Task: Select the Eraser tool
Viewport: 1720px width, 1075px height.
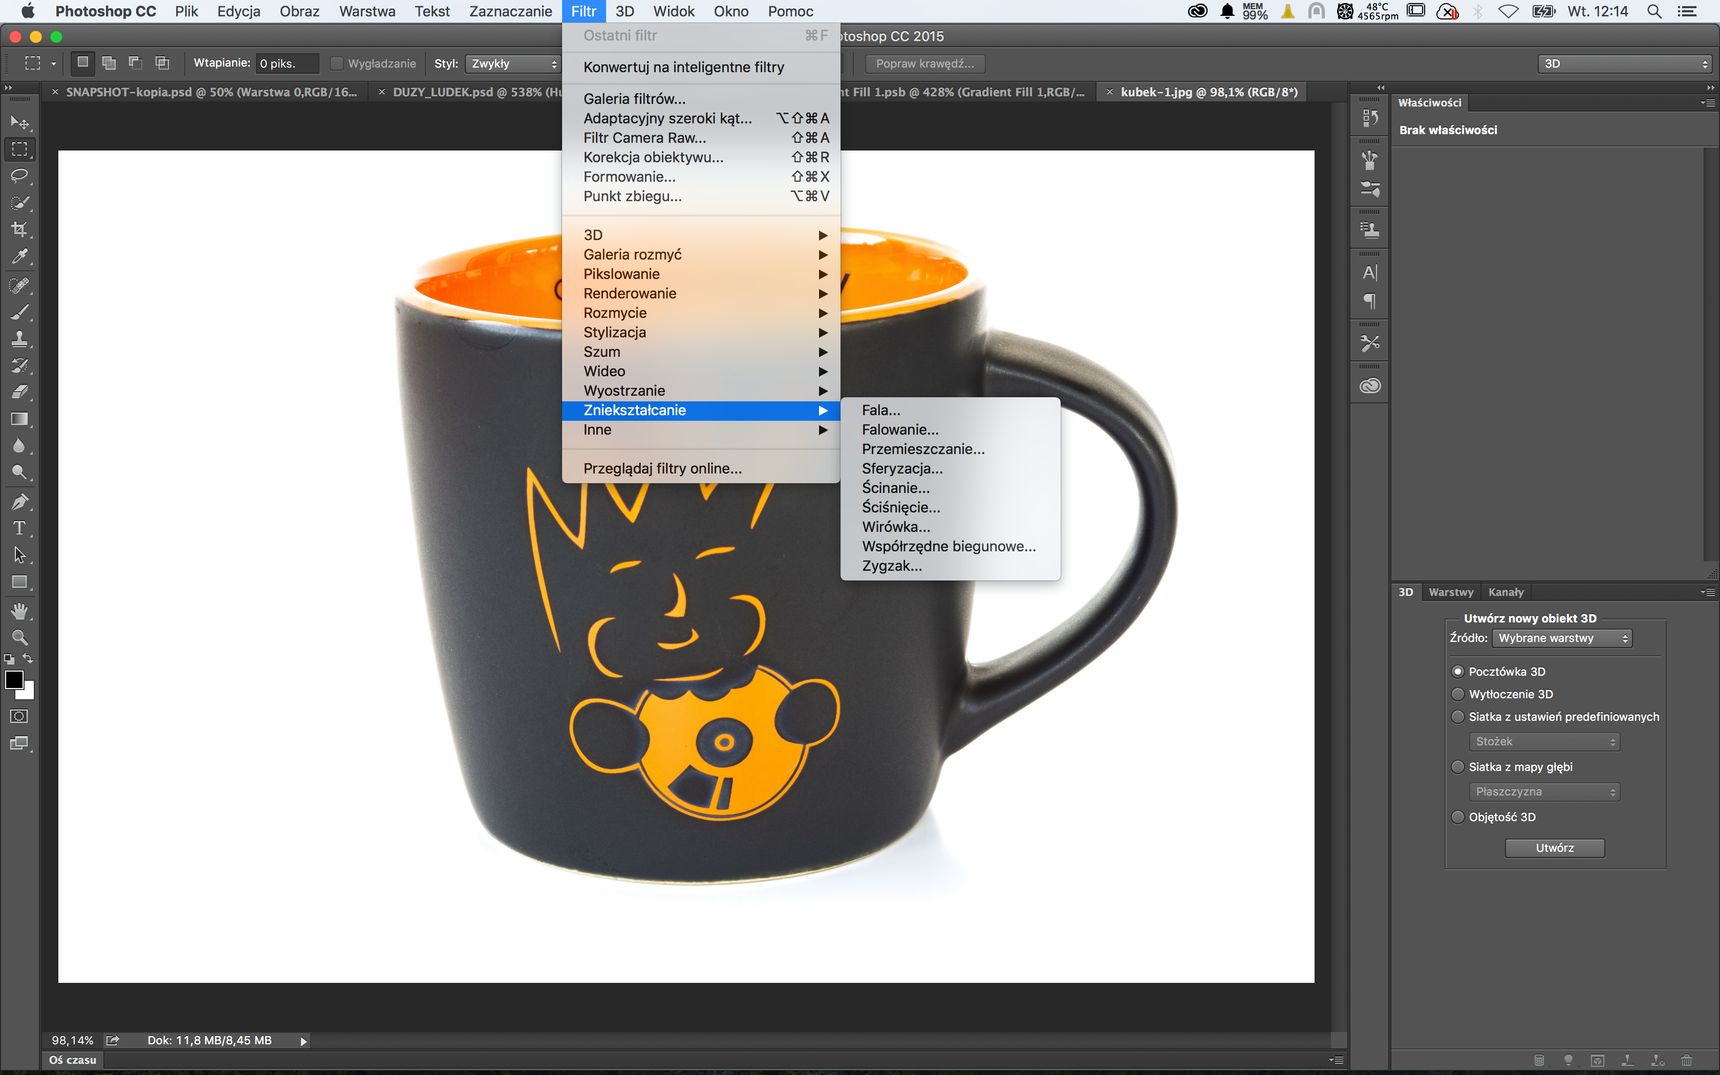Action: pos(19,392)
